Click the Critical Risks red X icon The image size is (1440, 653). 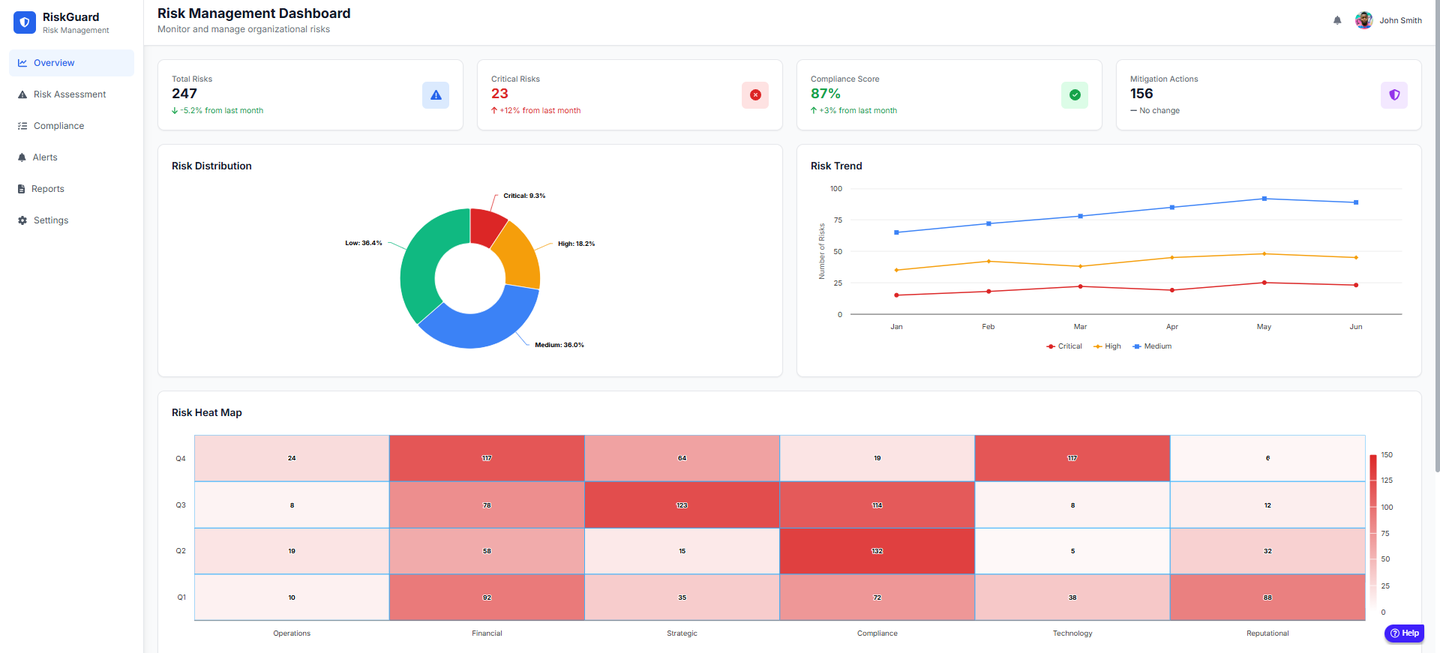pos(755,95)
